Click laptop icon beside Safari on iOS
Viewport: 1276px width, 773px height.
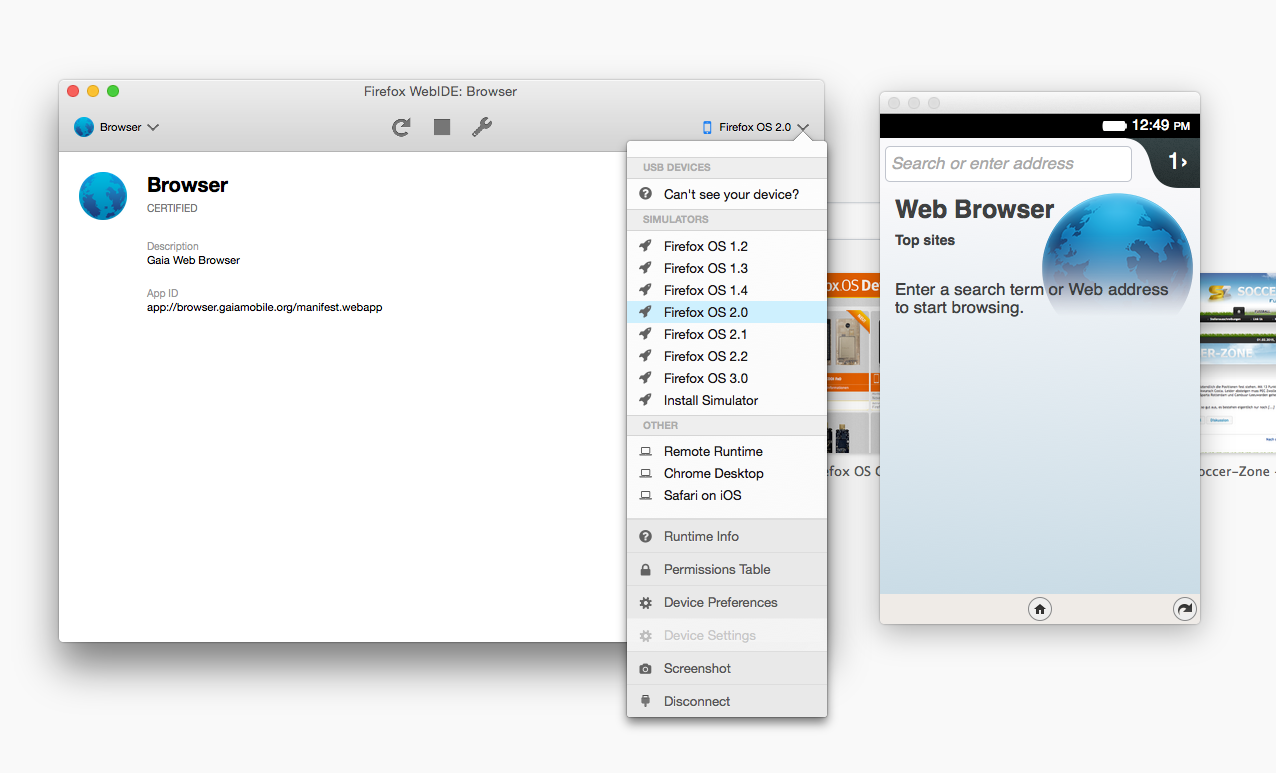[646, 496]
